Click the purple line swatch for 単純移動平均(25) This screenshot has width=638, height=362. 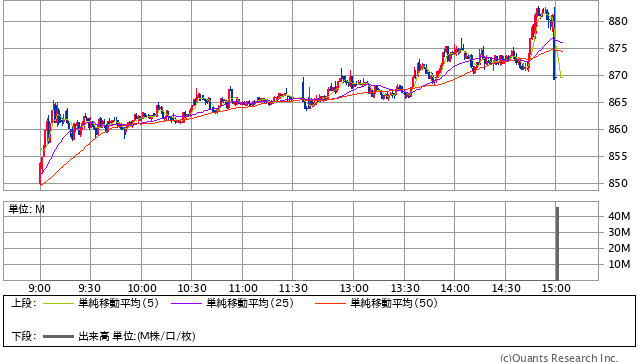[x=186, y=303]
